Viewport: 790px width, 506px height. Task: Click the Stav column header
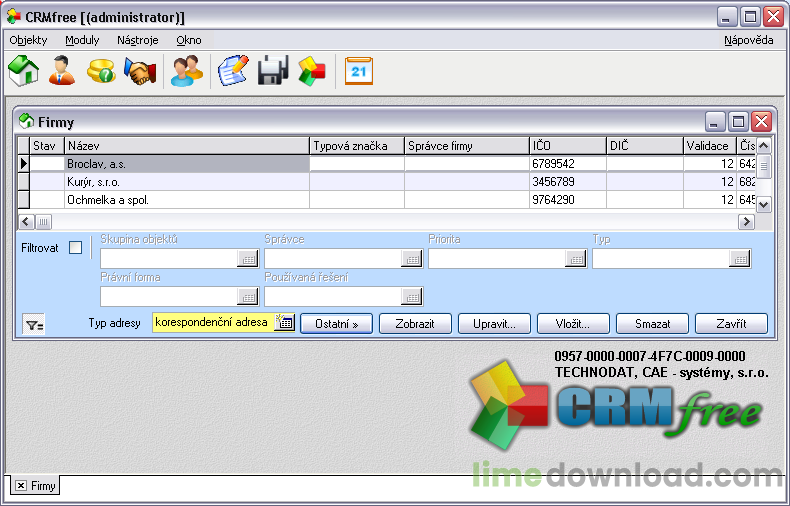[47, 146]
